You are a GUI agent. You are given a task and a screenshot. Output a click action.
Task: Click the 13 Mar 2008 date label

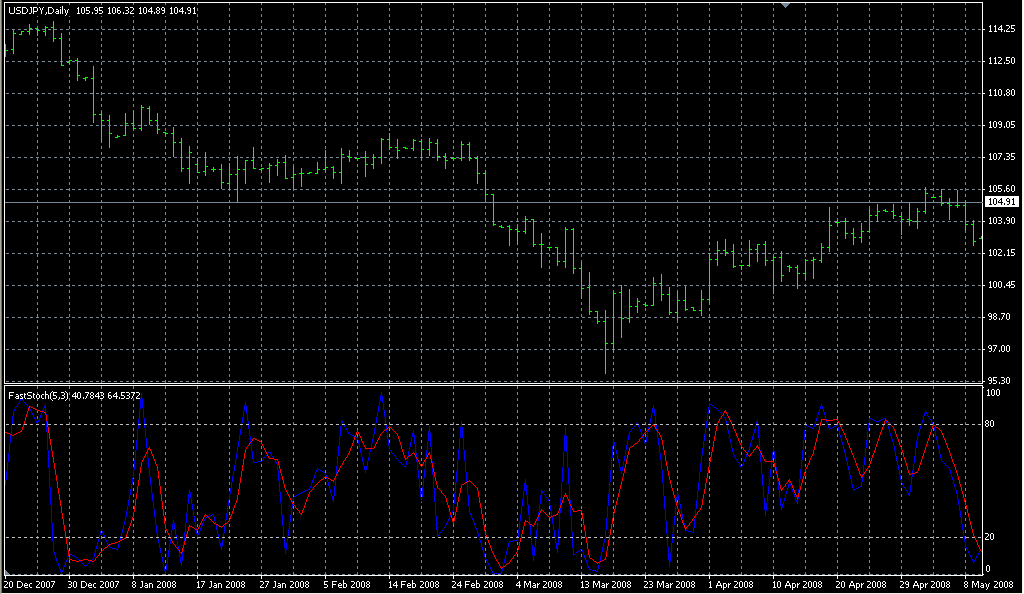605,584
